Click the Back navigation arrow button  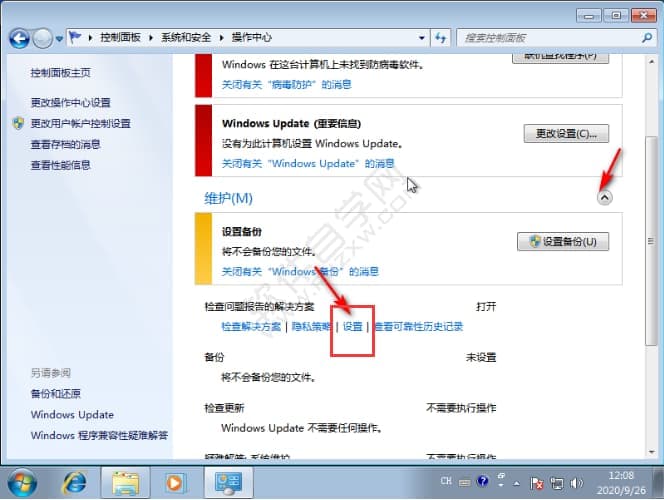(19, 38)
